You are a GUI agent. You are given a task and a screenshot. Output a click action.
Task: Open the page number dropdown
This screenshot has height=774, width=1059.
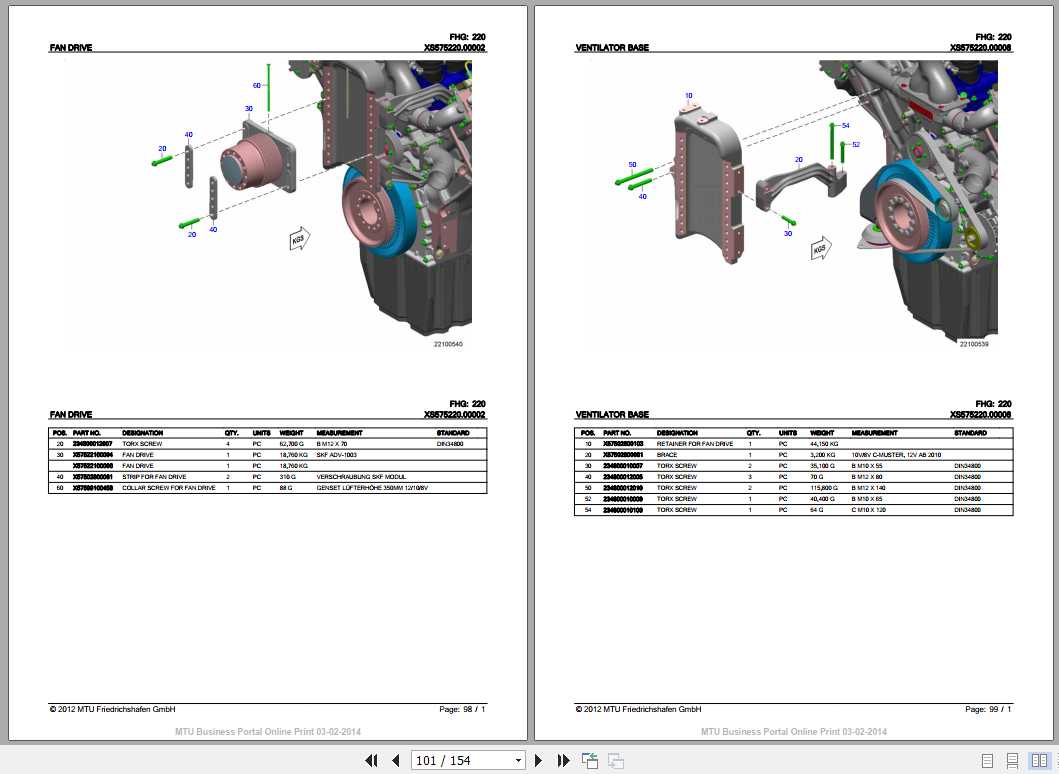[519, 760]
